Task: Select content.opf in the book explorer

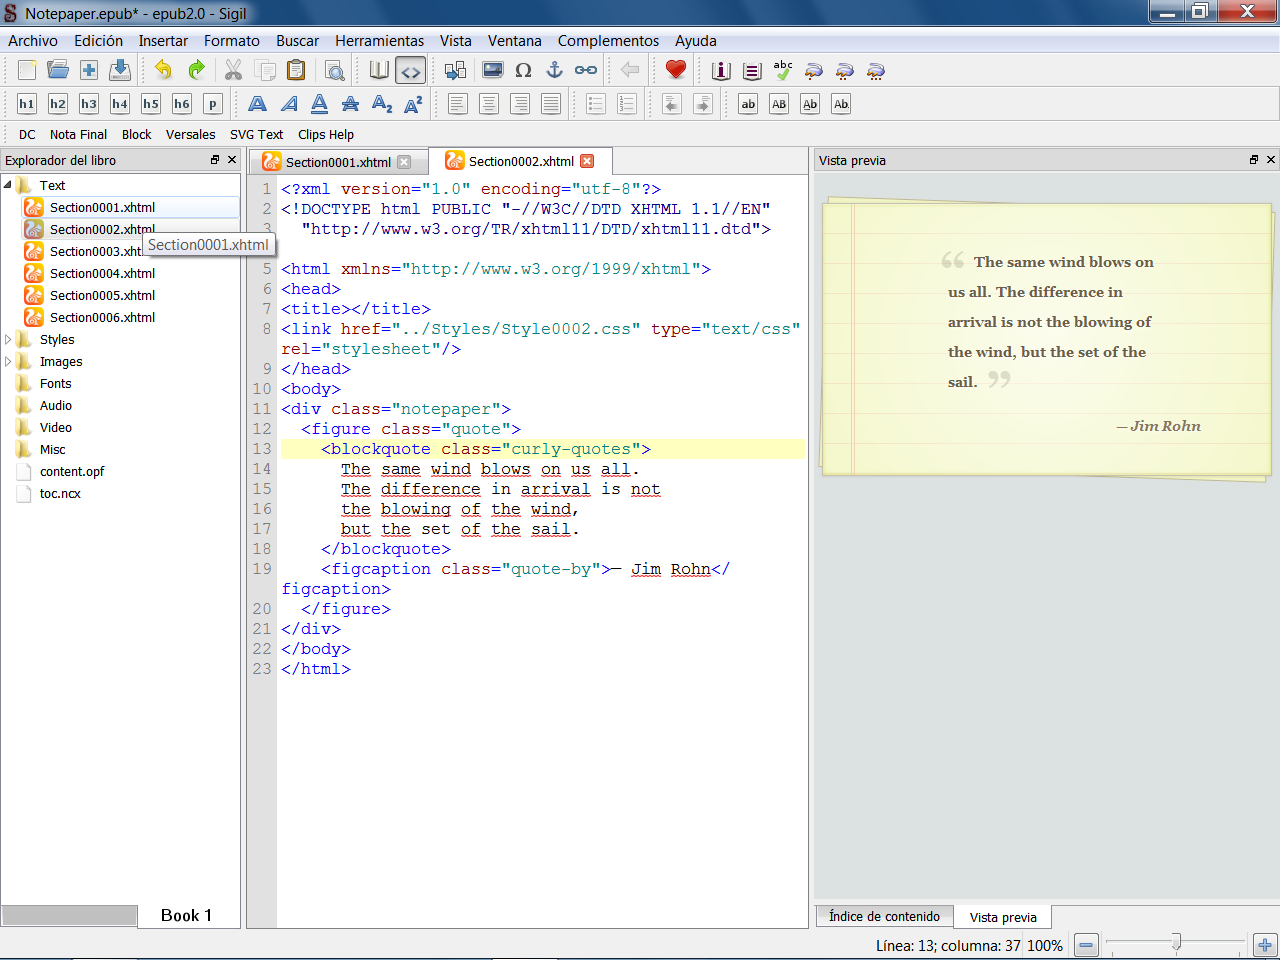Action: [x=72, y=472]
